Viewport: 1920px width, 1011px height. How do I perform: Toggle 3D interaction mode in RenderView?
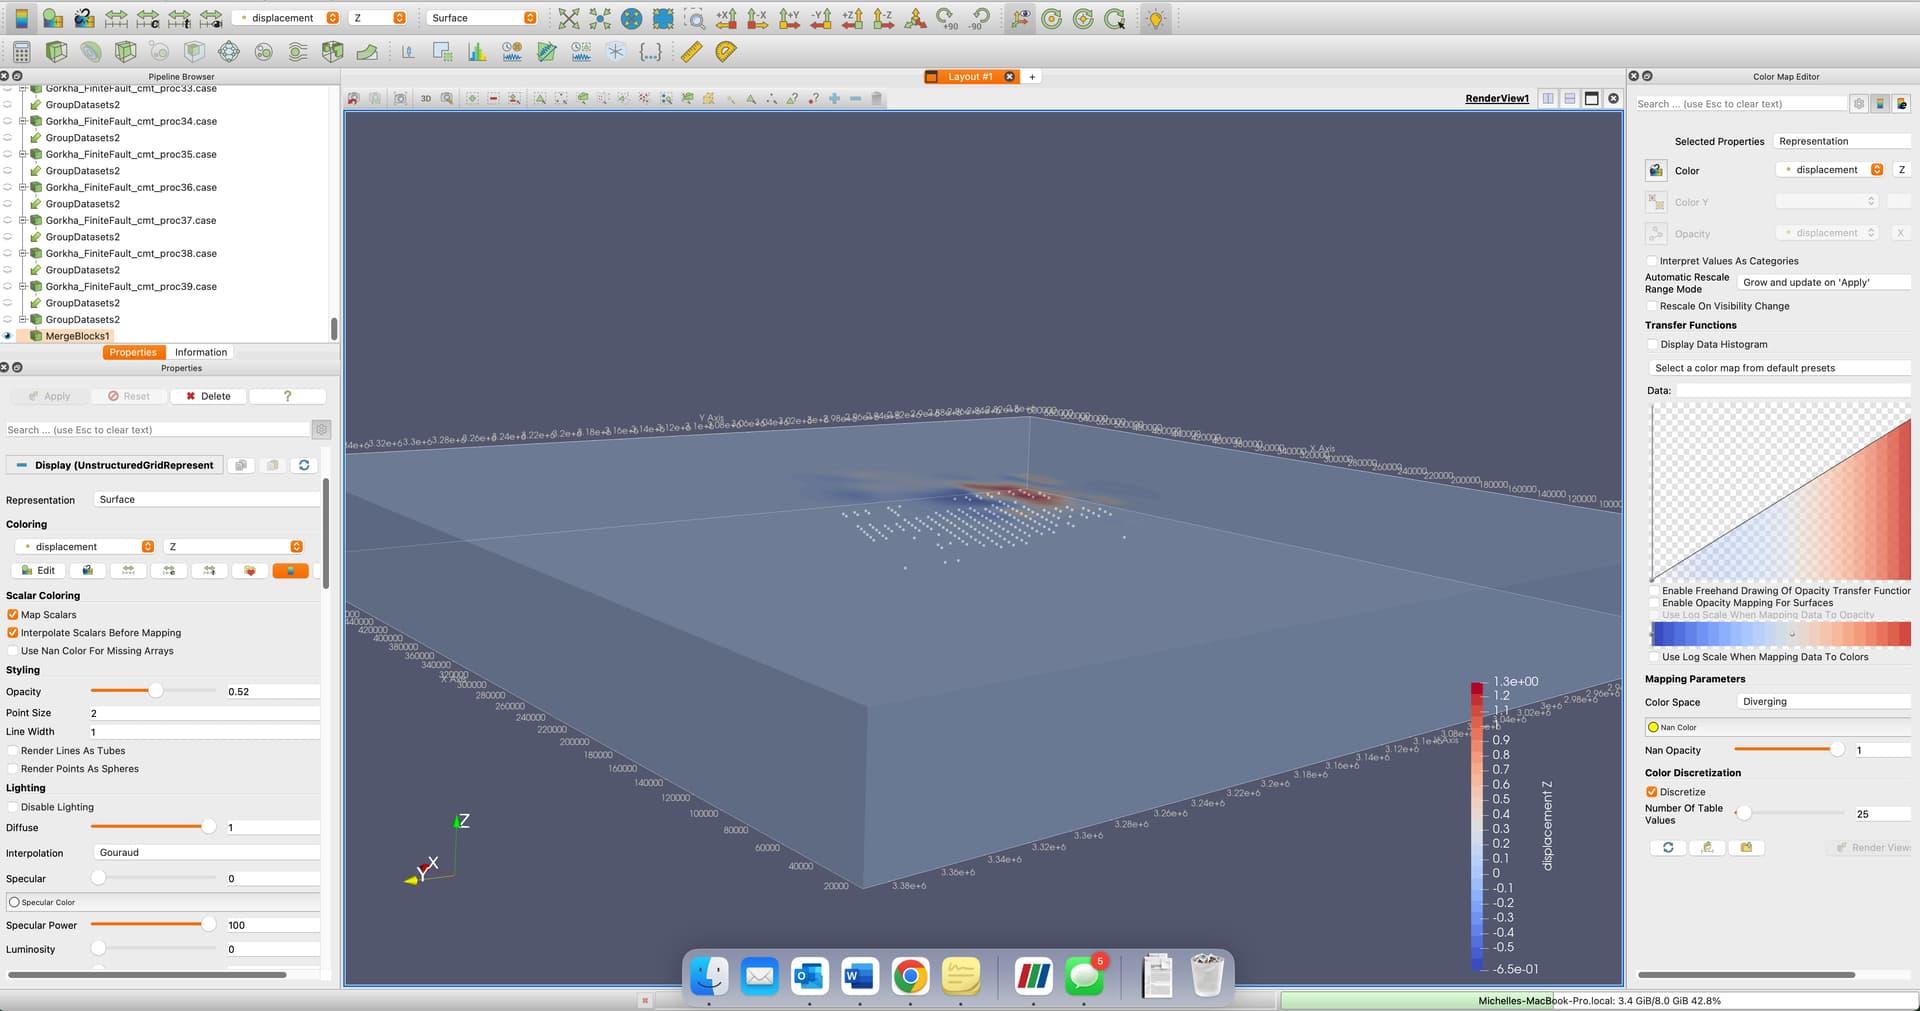(x=426, y=98)
